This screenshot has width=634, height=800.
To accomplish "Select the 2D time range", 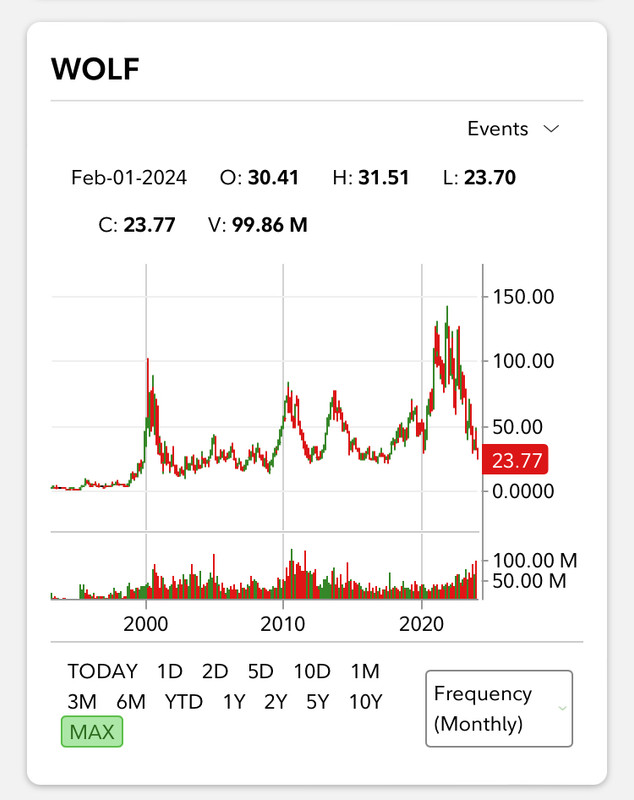I will pyautogui.click(x=215, y=671).
